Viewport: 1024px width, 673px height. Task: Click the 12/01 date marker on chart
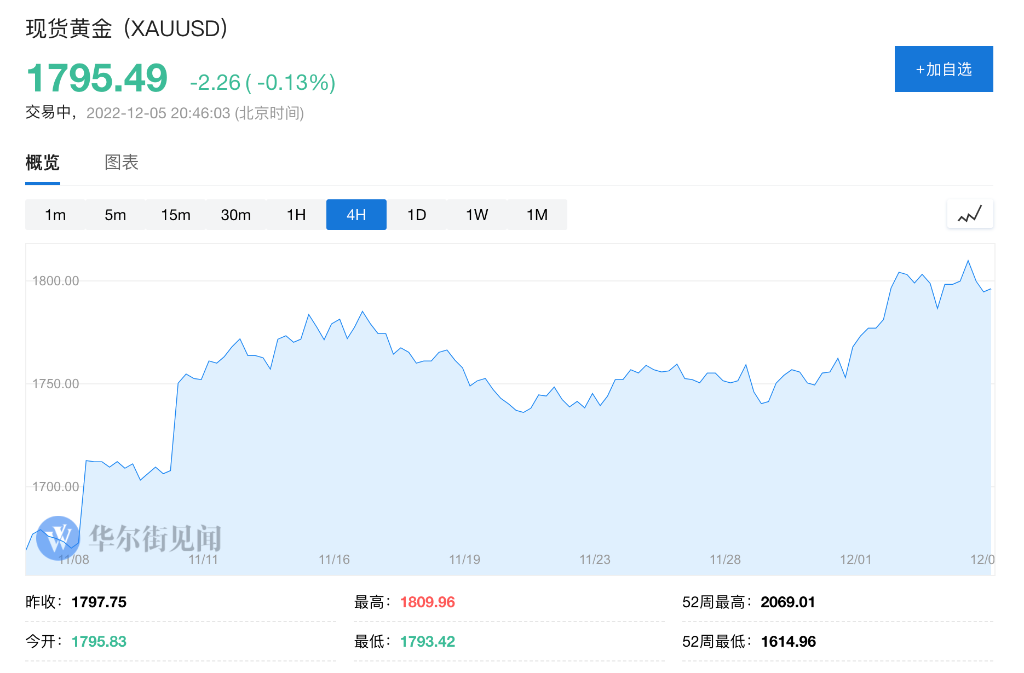855,560
